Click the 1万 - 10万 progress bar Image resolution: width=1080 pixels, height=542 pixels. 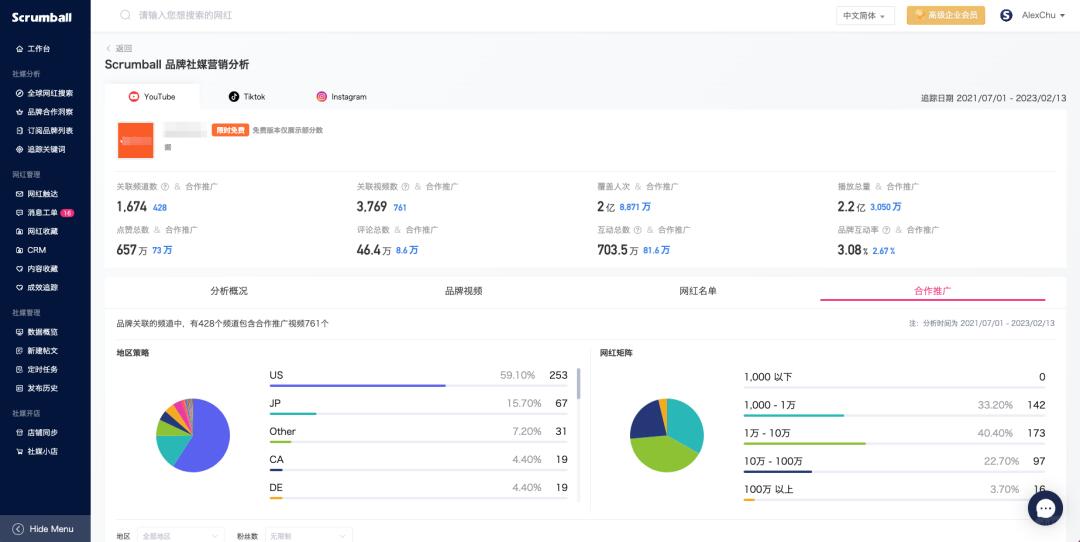click(x=895, y=444)
